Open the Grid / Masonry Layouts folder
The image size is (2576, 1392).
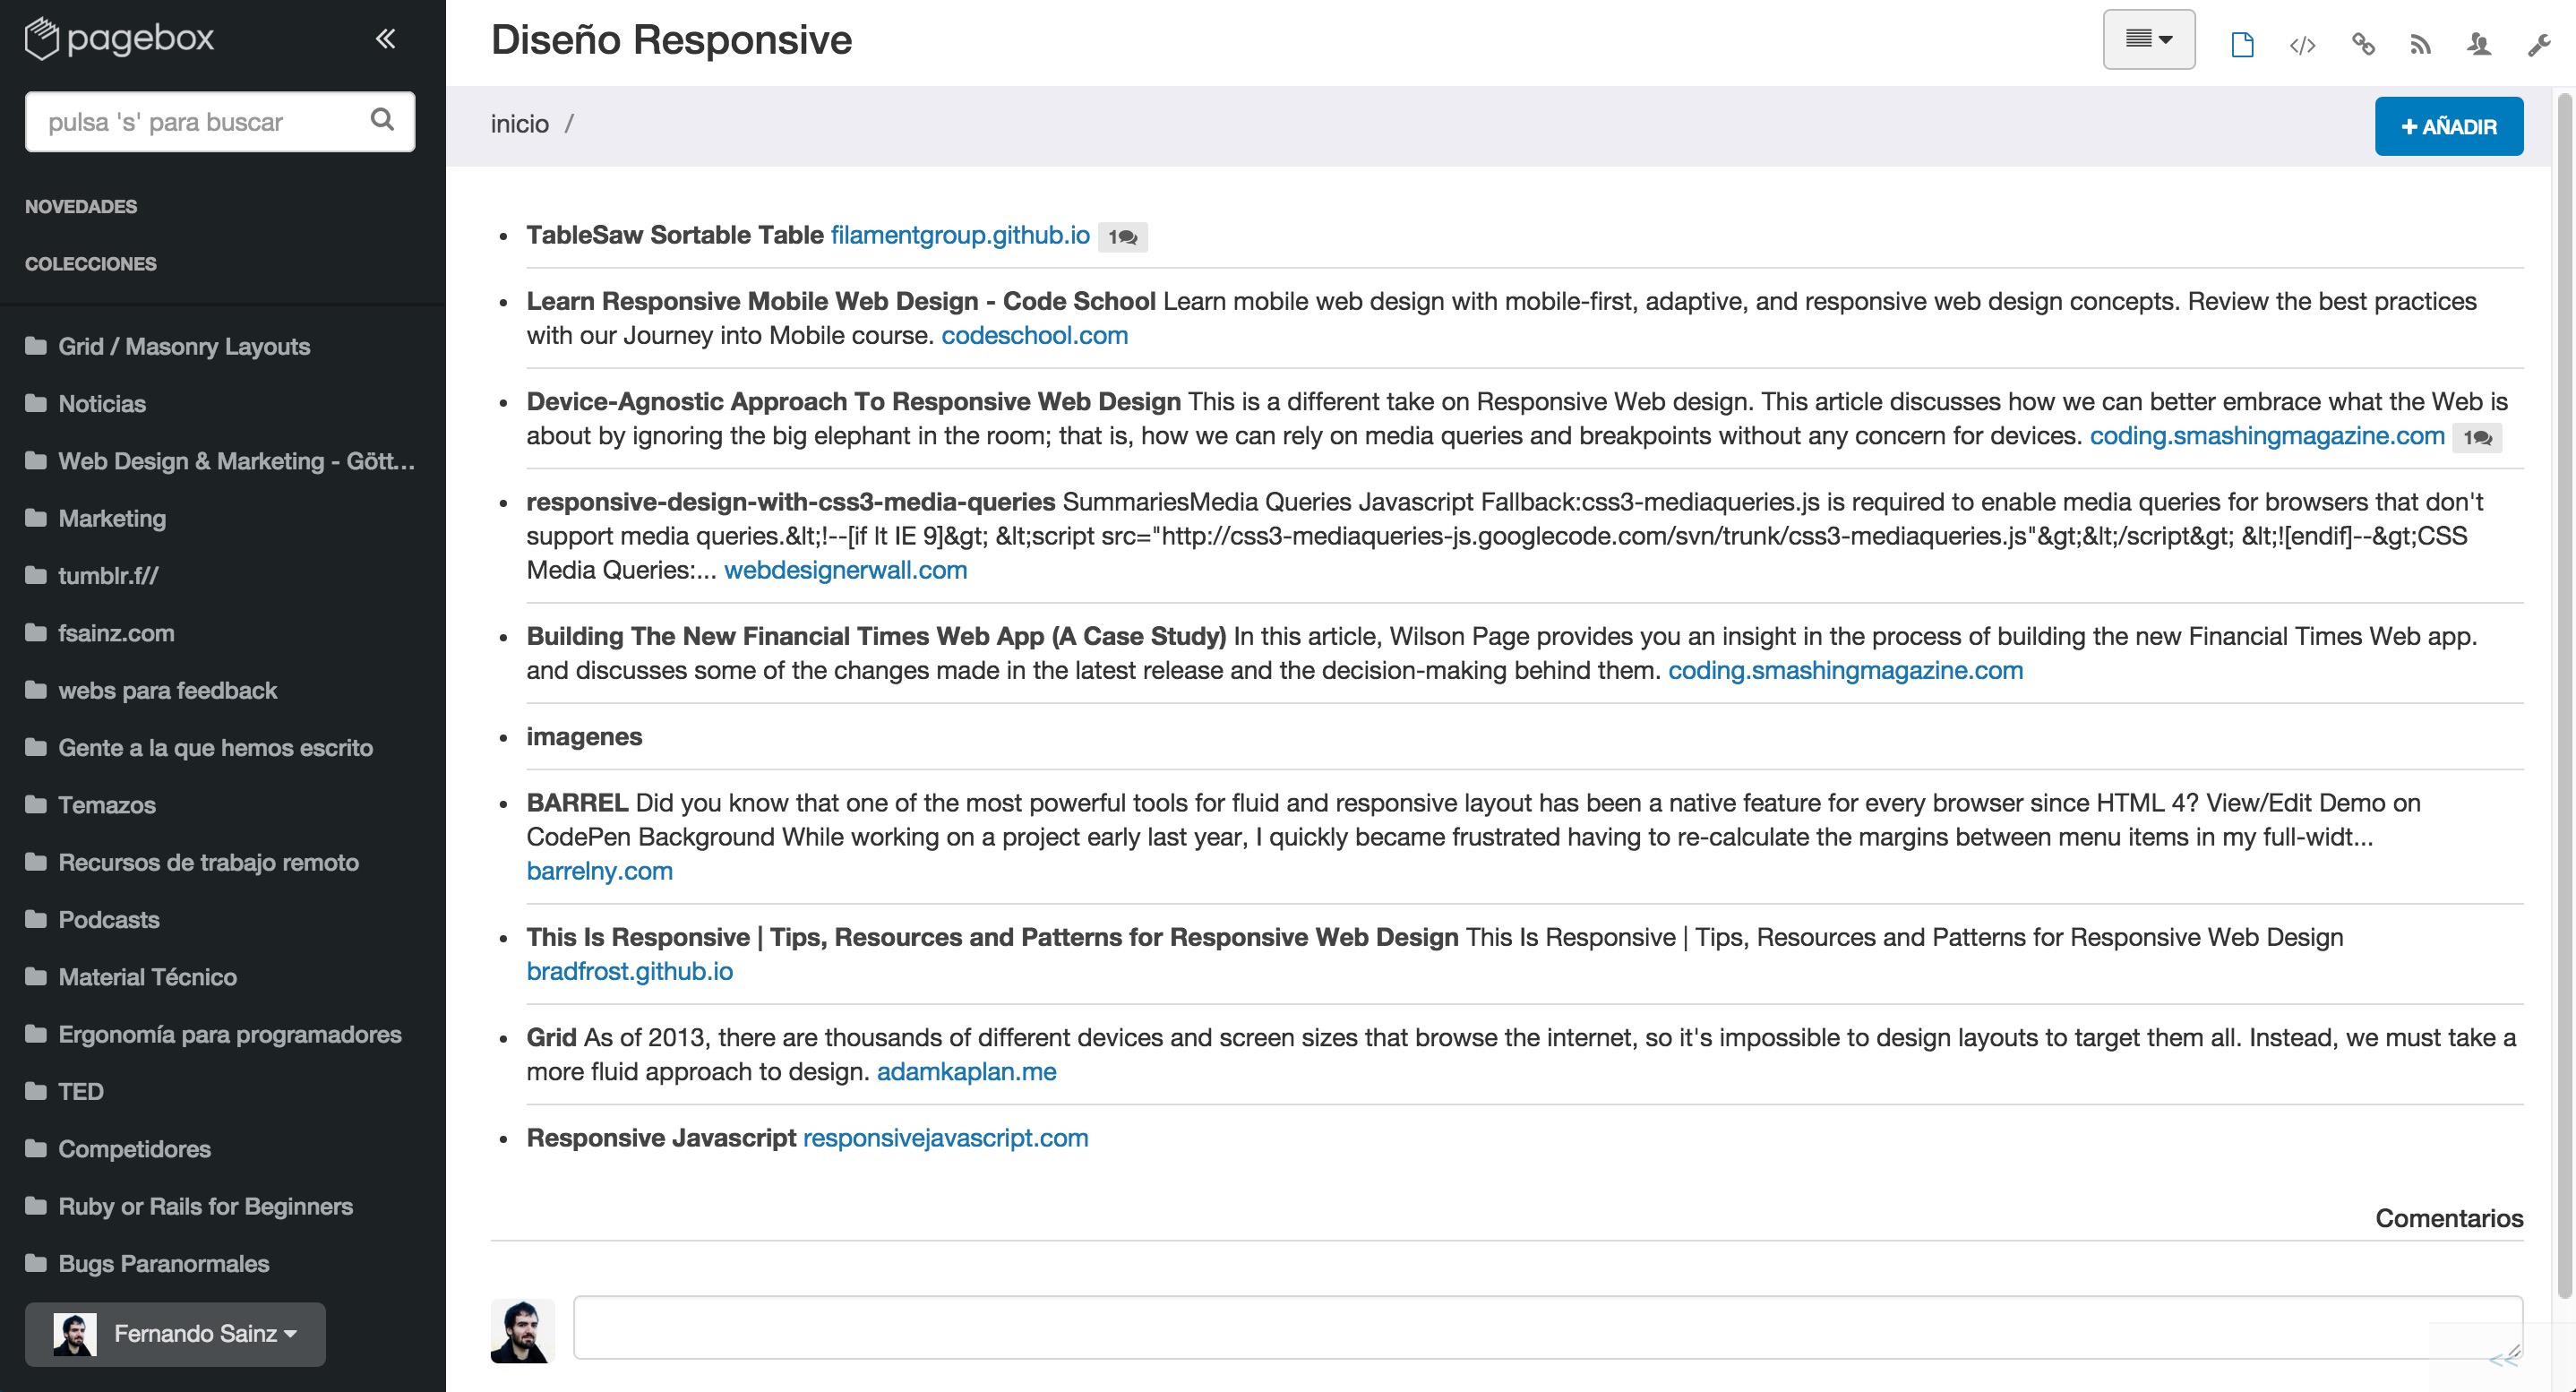[x=184, y=347]
